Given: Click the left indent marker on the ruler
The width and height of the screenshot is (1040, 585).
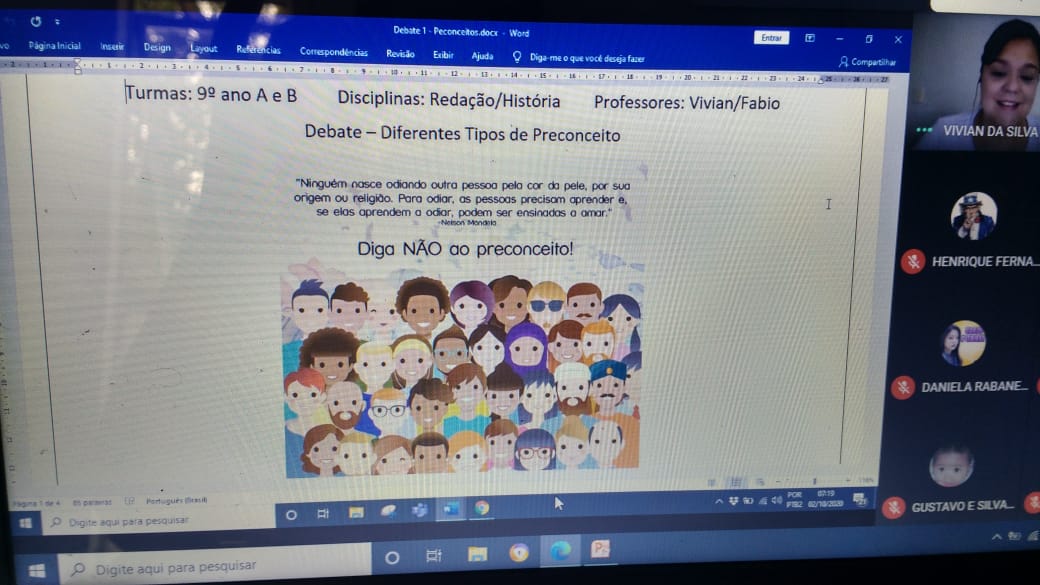Looking at the screenshot, I should 78,65.
